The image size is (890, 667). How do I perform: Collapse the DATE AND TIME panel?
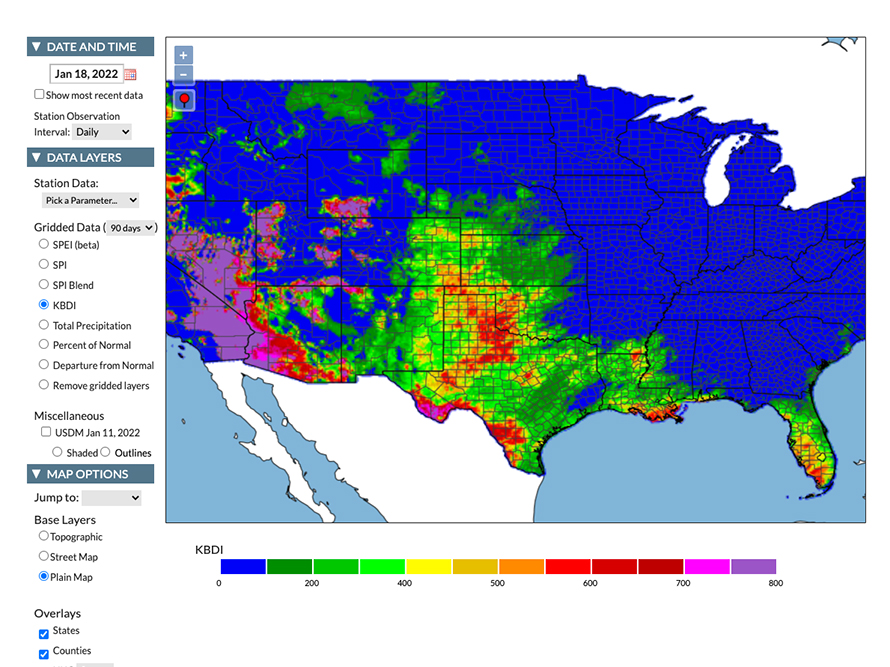click(x=35, y=46)
